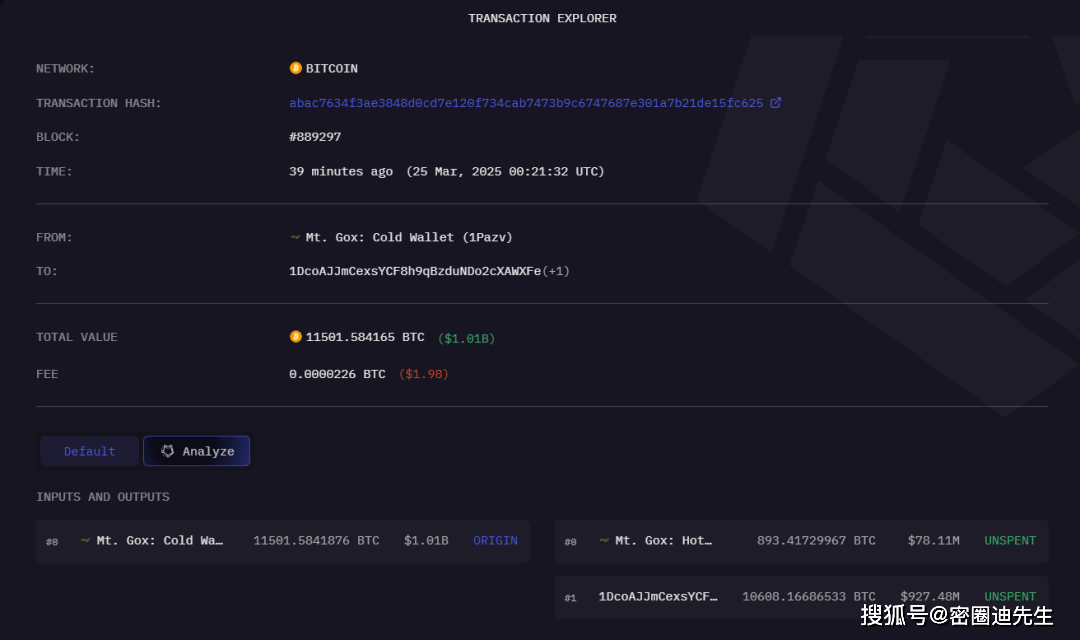Click entity icon on output #0 Hot wallet
Viewport: 1080px width, 640px height.
click(604, 540)
